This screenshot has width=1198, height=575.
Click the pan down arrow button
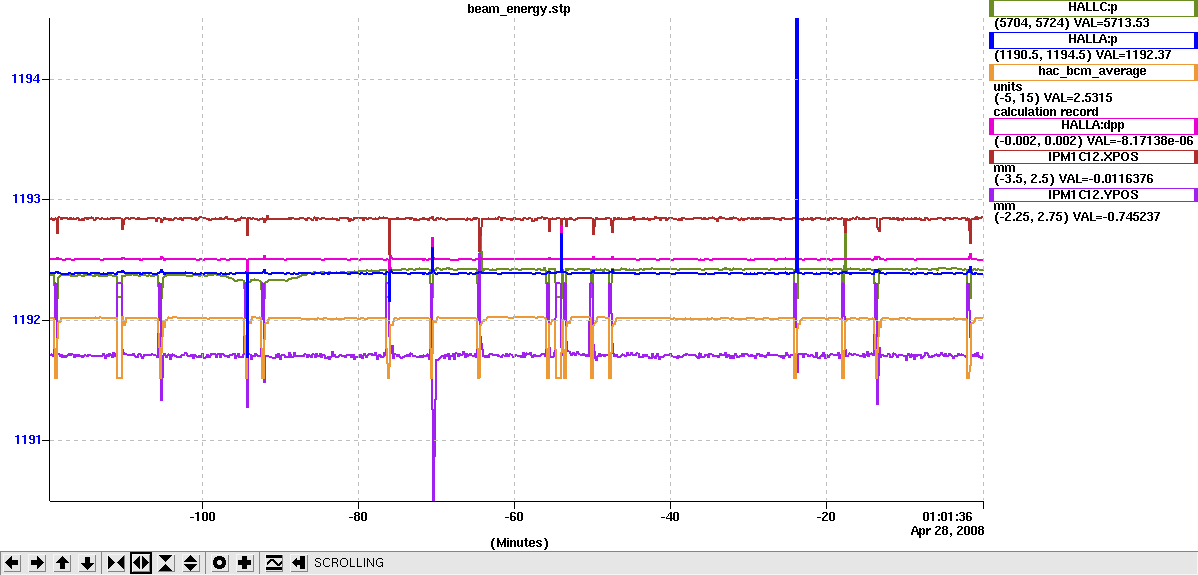pyautogui.click(x=88, y=564)
